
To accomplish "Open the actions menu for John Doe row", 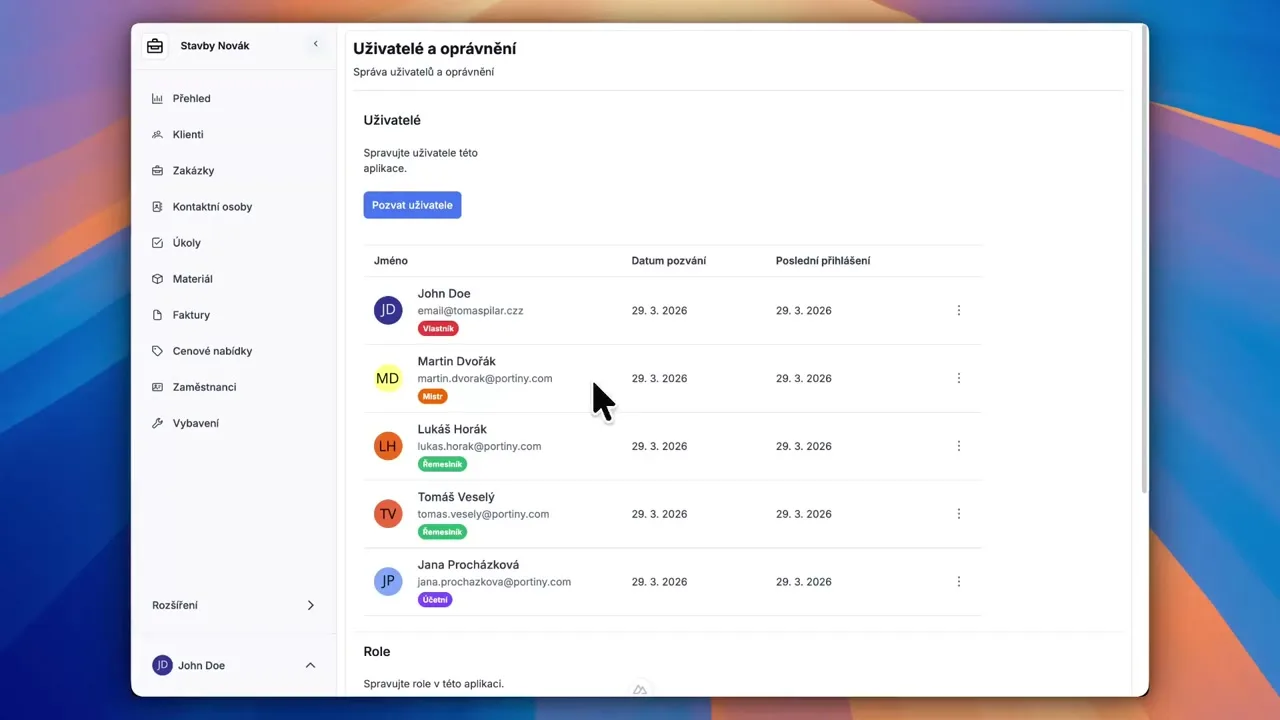I will click(x=958, y=310).
